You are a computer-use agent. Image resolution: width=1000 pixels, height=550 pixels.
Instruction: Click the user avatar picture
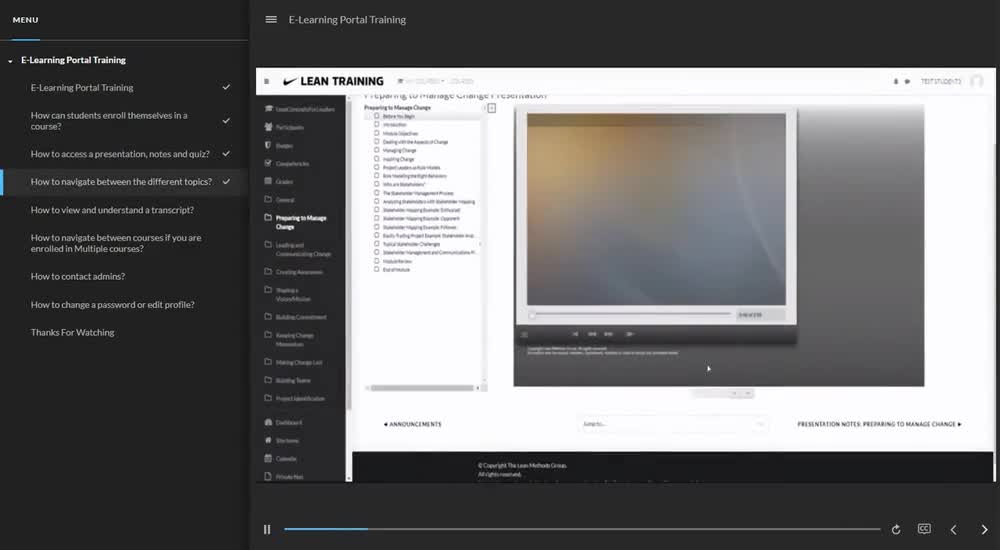[x=976, y=82]
